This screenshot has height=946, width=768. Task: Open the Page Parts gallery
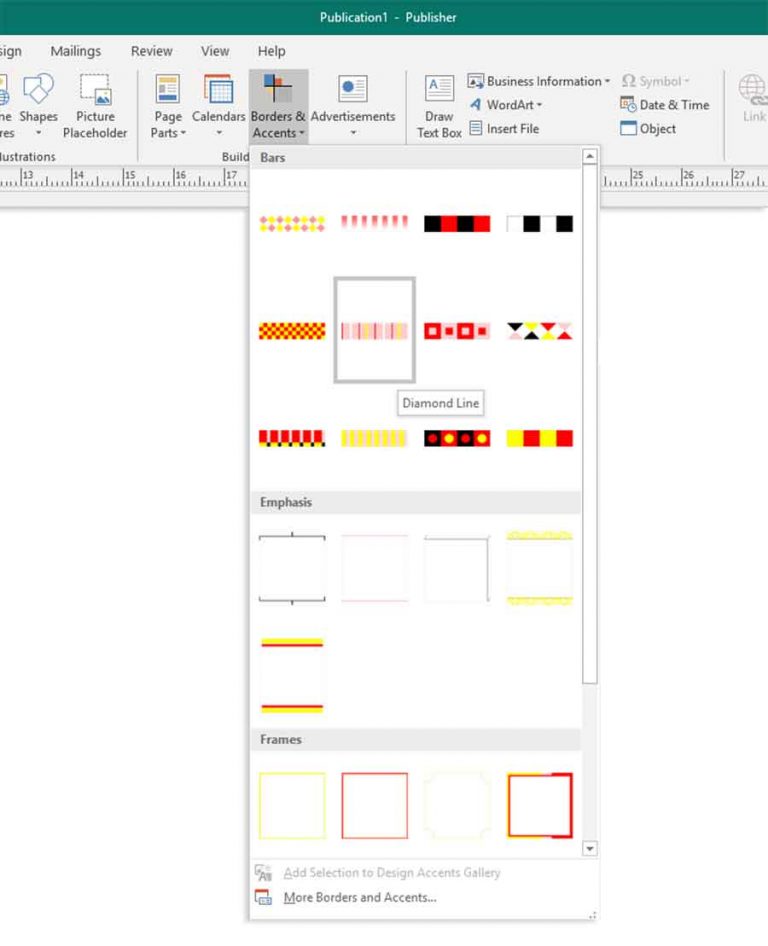[168, 106]
